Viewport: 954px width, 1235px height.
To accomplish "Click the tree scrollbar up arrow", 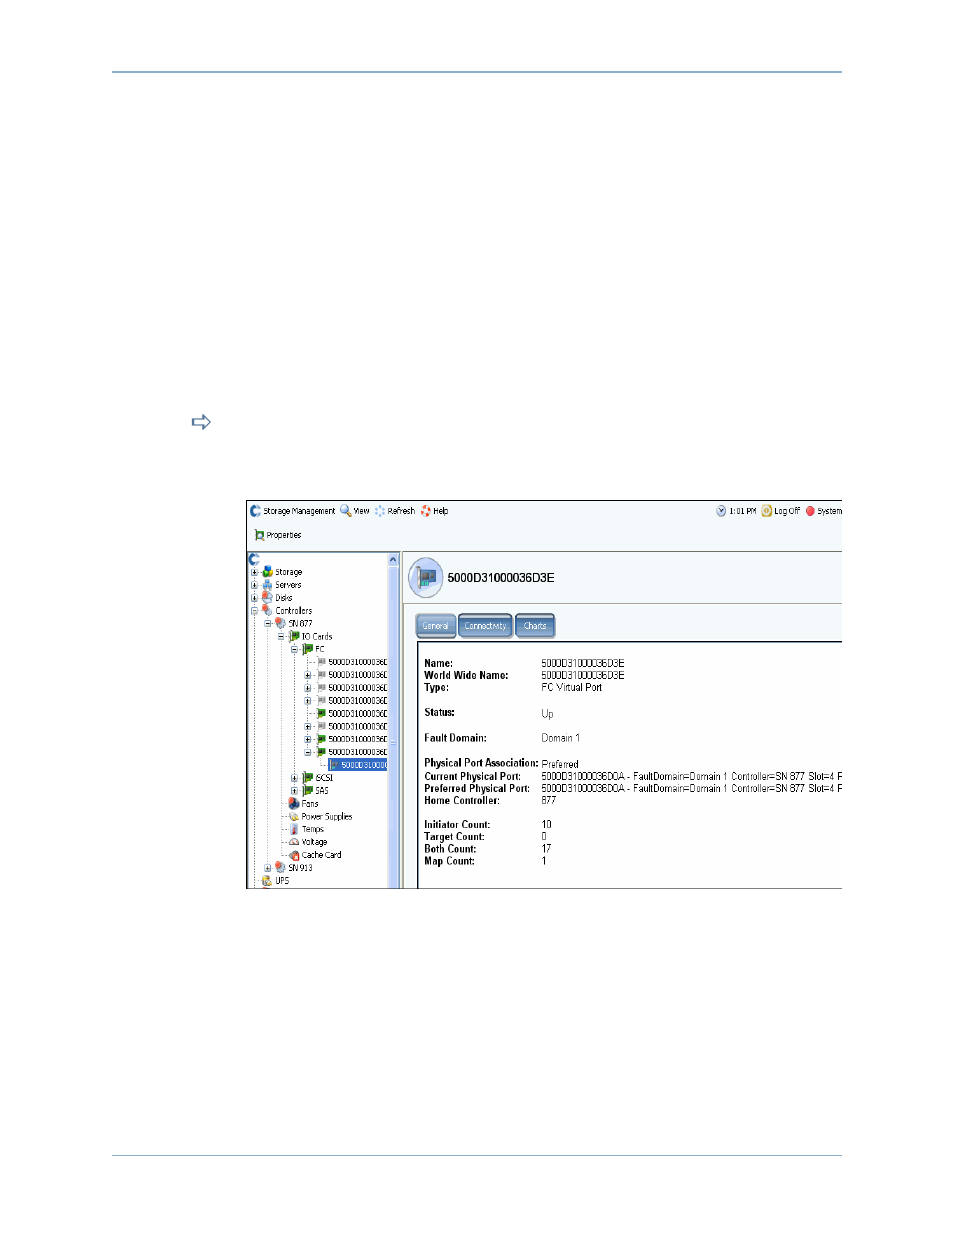I will 393,560.
